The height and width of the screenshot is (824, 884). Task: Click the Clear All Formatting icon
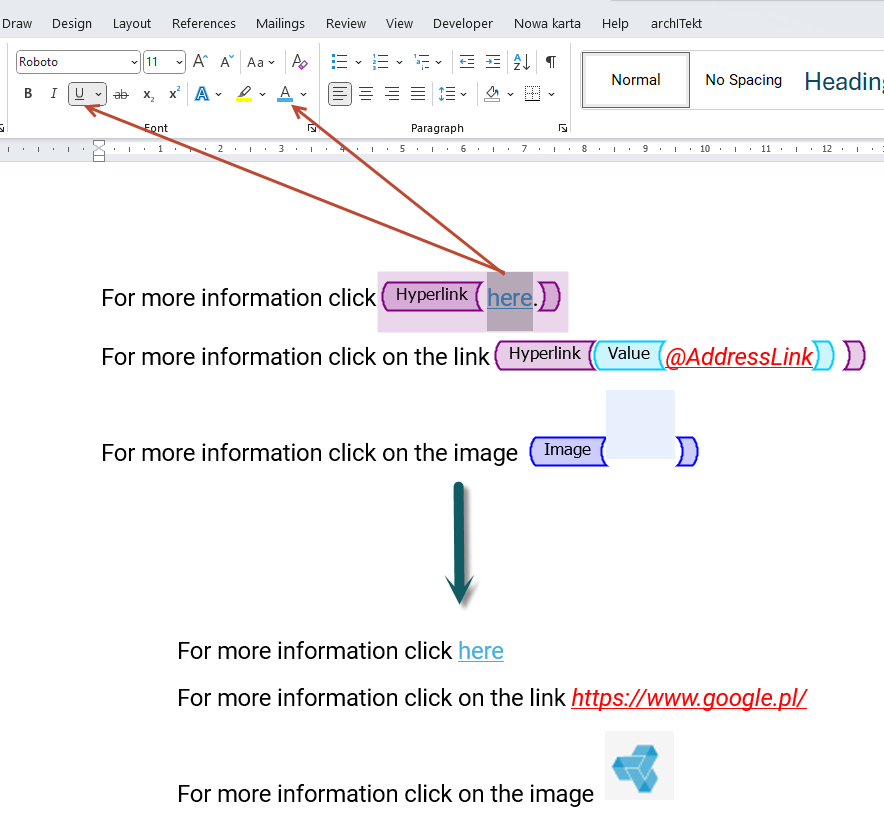point(299,61)
